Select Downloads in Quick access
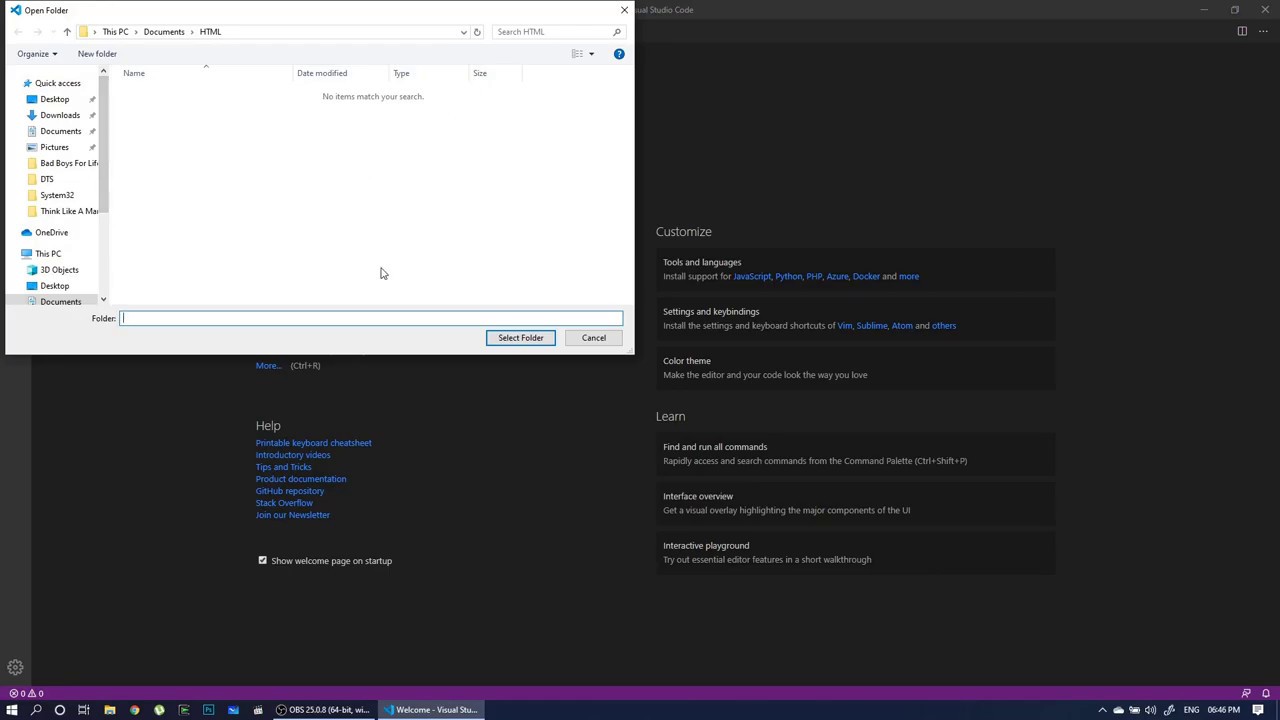 [60, 115]
